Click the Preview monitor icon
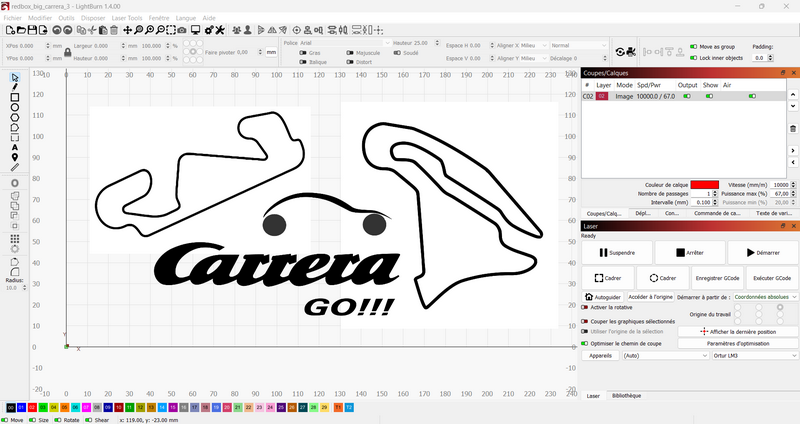The width and height of the screenshot is (800, 424). (x=195, y=31)
